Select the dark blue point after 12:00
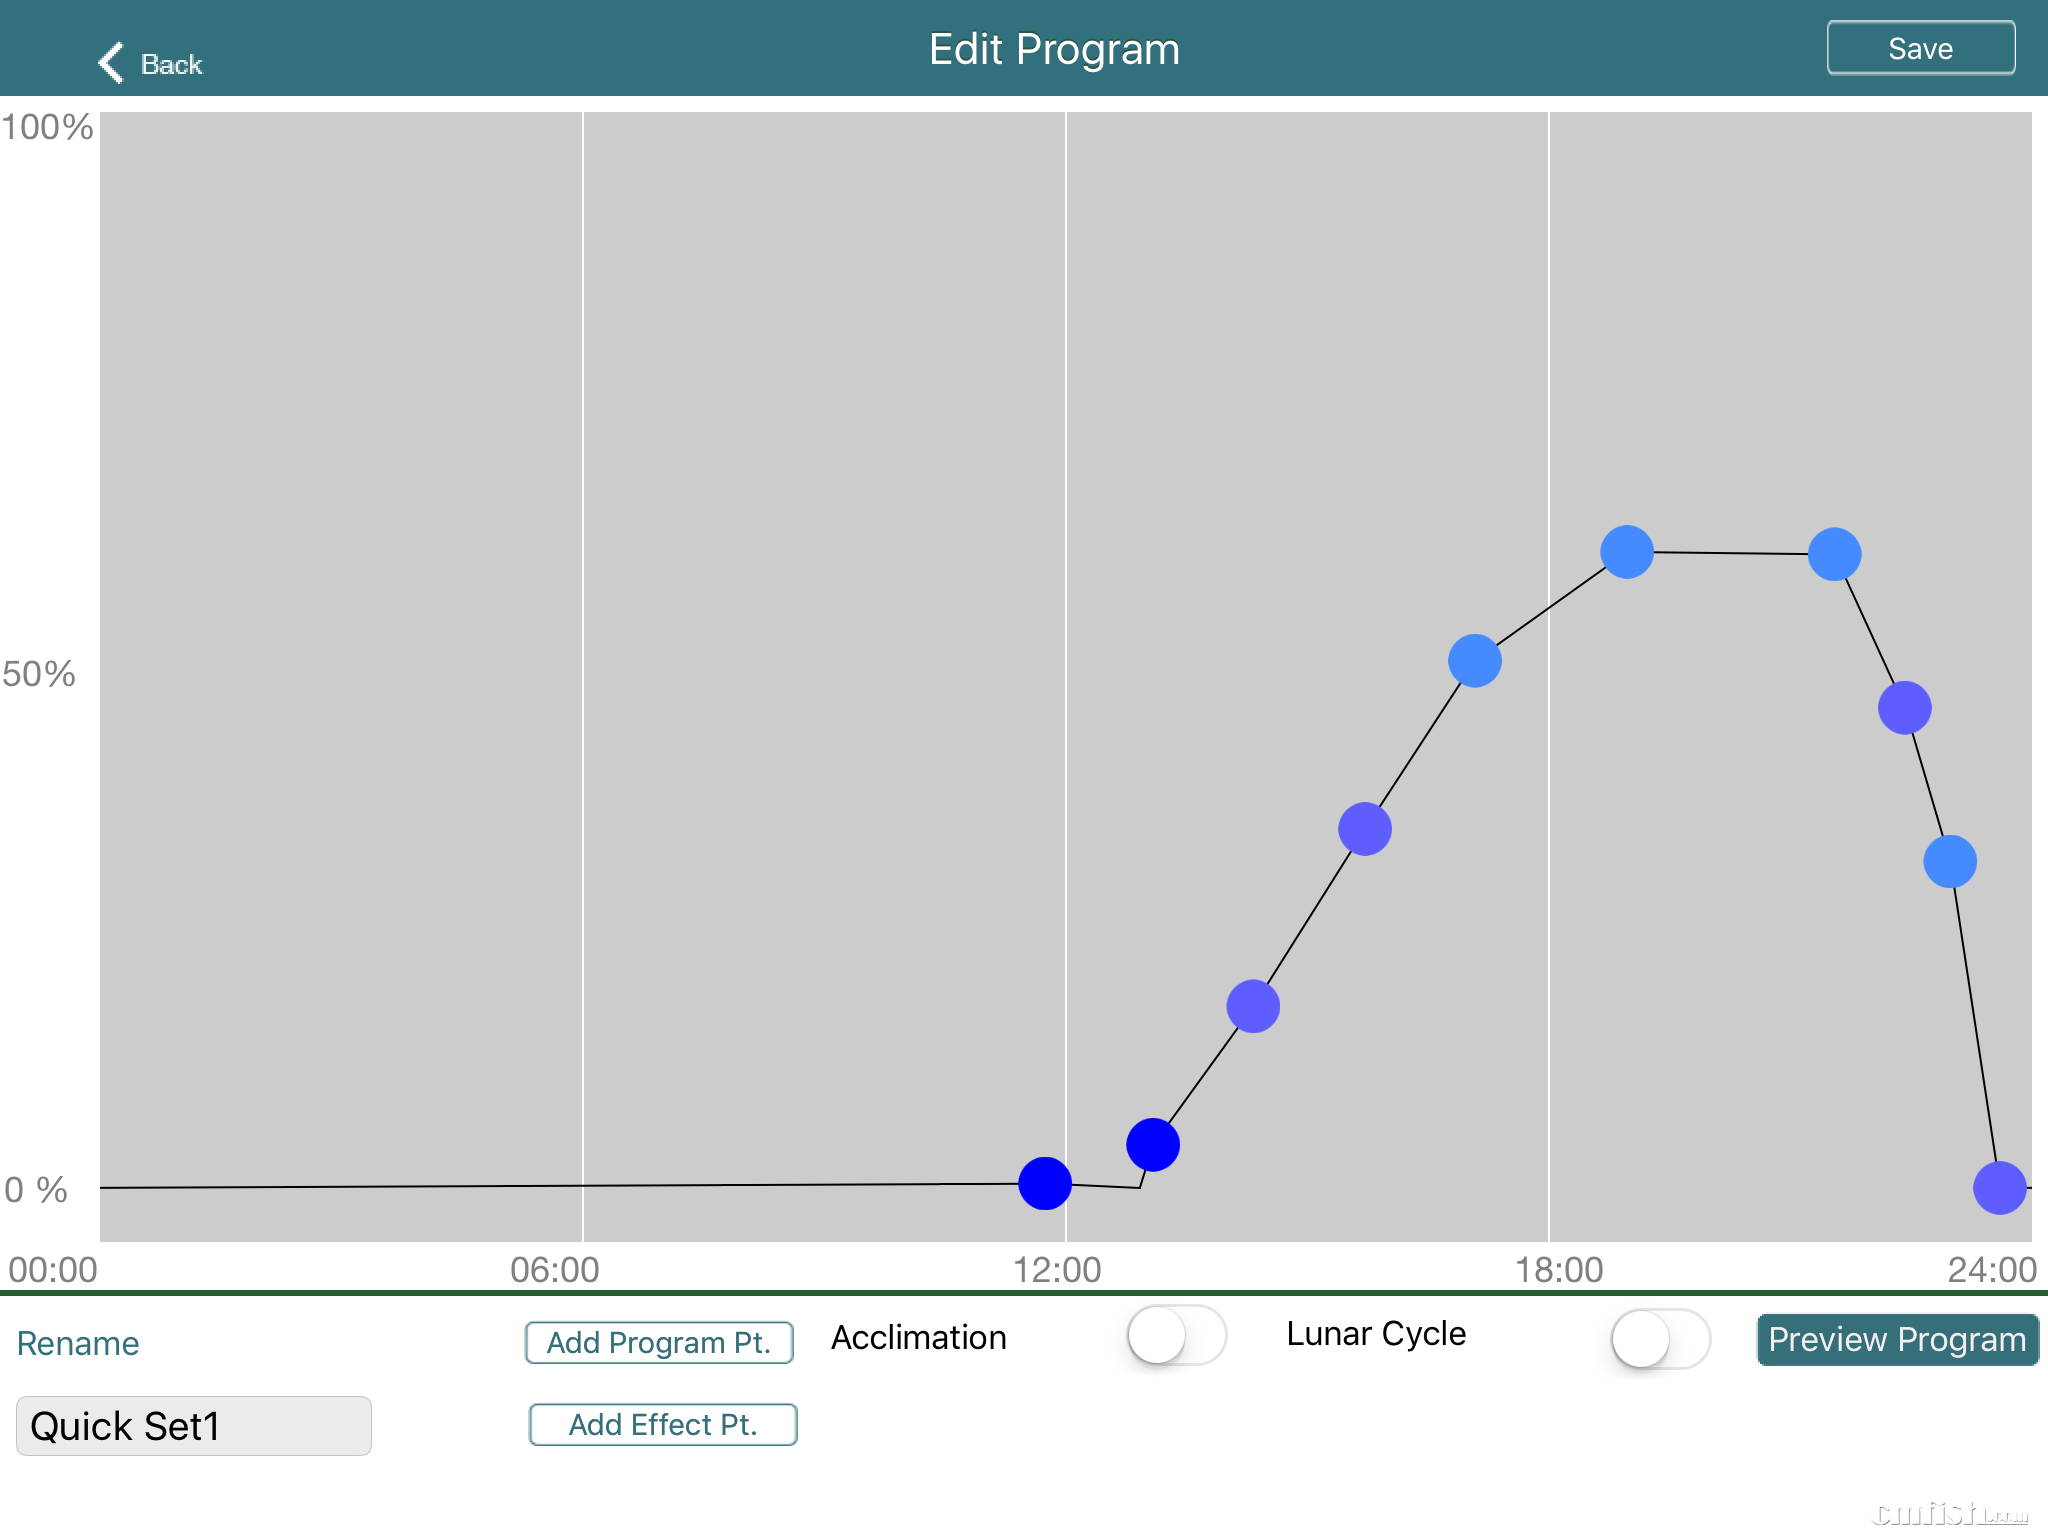2048x1536 pixels. point(1153,1145)
